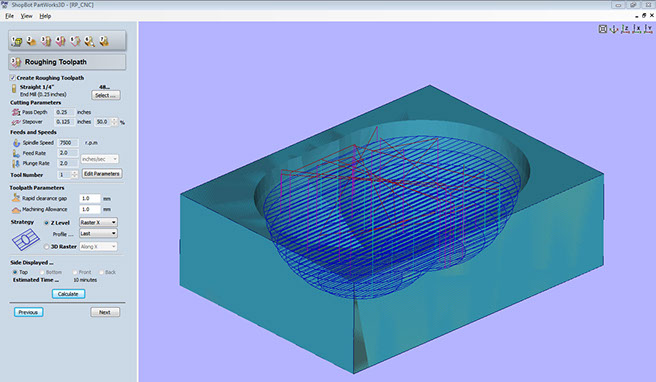The image size is (656, 382).
Task: Click the Plunge Rate icon
Action: point(16,163)
